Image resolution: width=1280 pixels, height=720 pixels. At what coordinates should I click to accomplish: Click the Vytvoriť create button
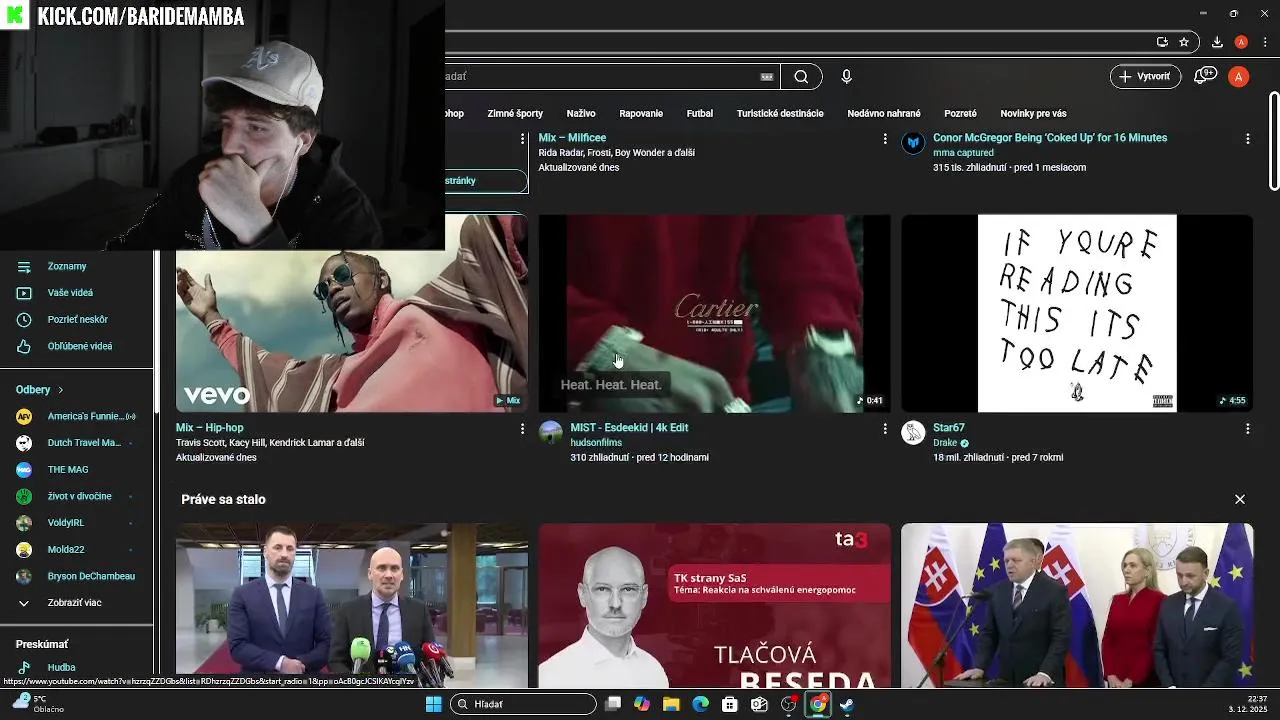point(1145,77)
